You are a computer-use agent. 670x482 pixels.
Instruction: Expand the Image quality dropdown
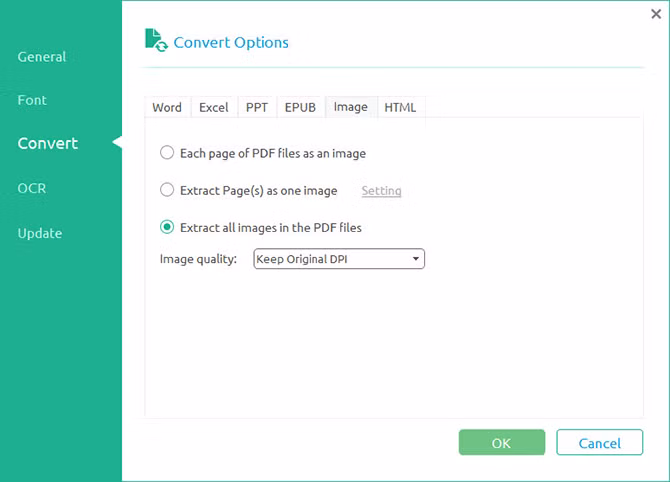339,259
